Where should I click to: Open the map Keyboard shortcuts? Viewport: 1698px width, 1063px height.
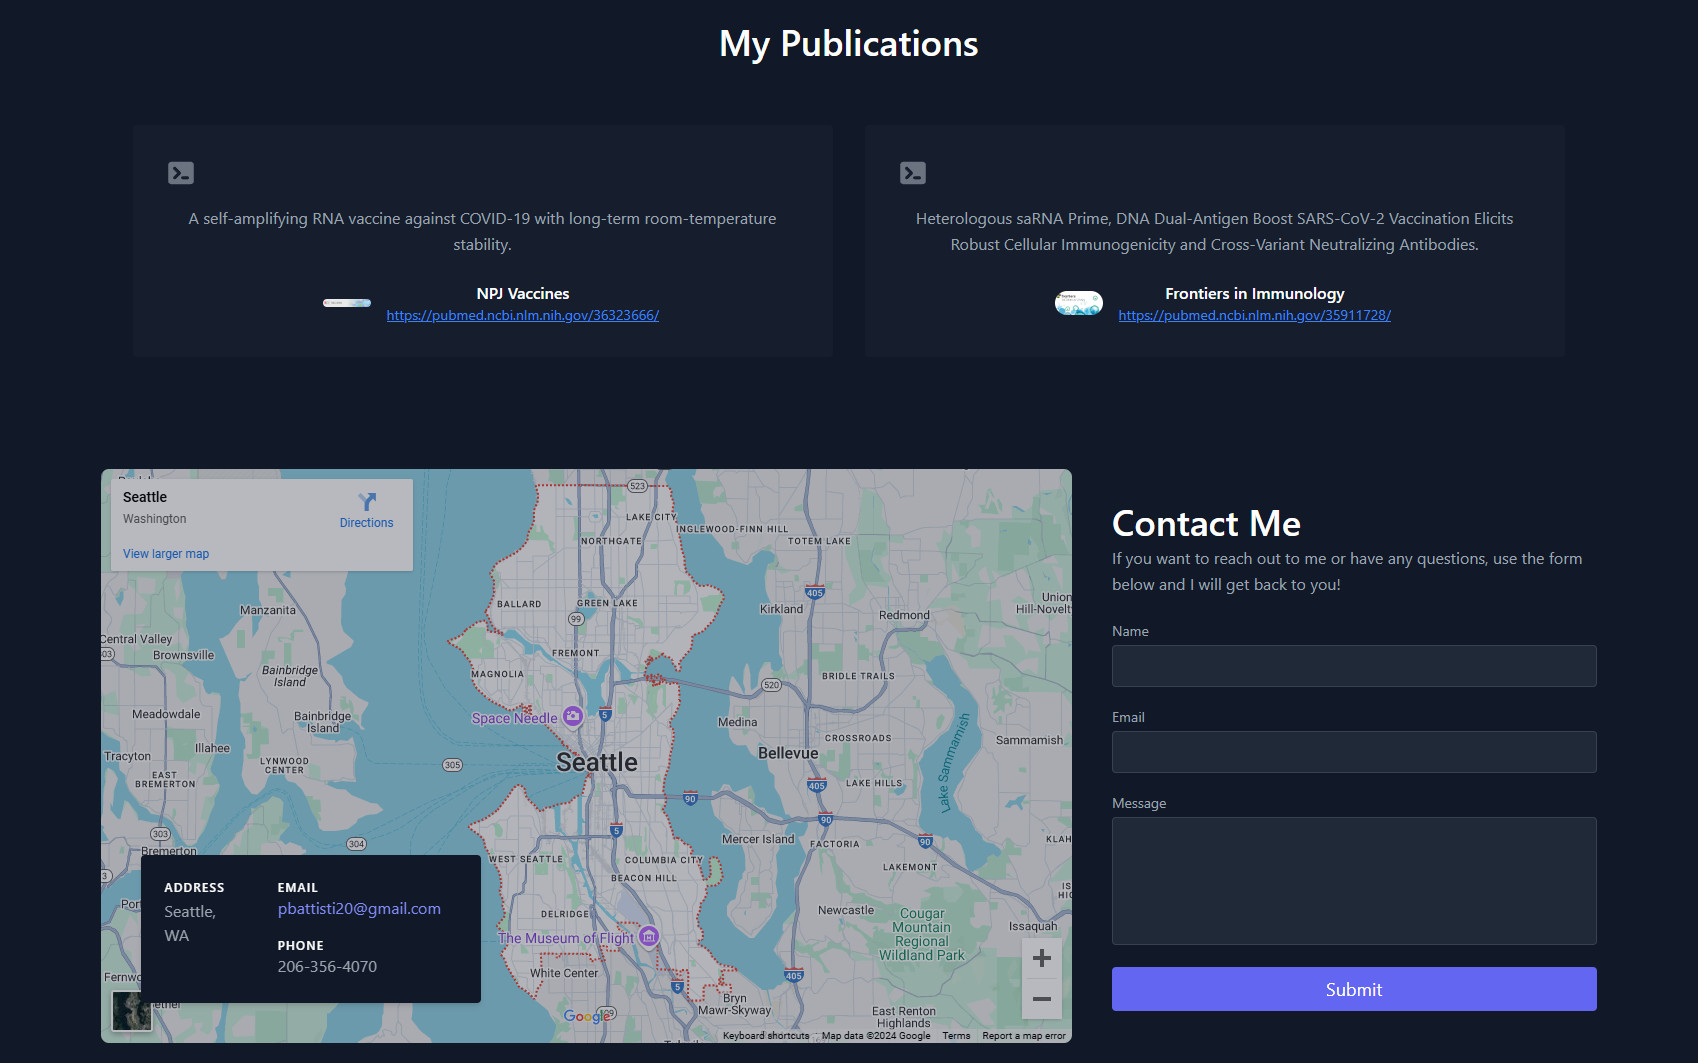(x=764, y=1036)
